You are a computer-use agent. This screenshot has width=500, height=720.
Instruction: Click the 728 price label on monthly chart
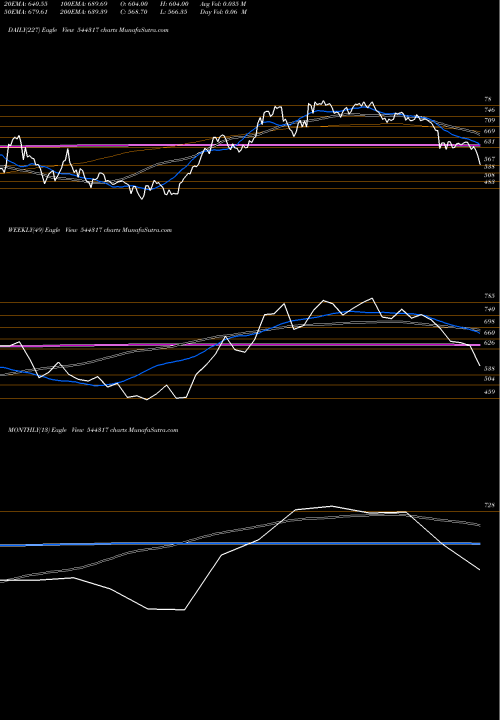(489, 505)
